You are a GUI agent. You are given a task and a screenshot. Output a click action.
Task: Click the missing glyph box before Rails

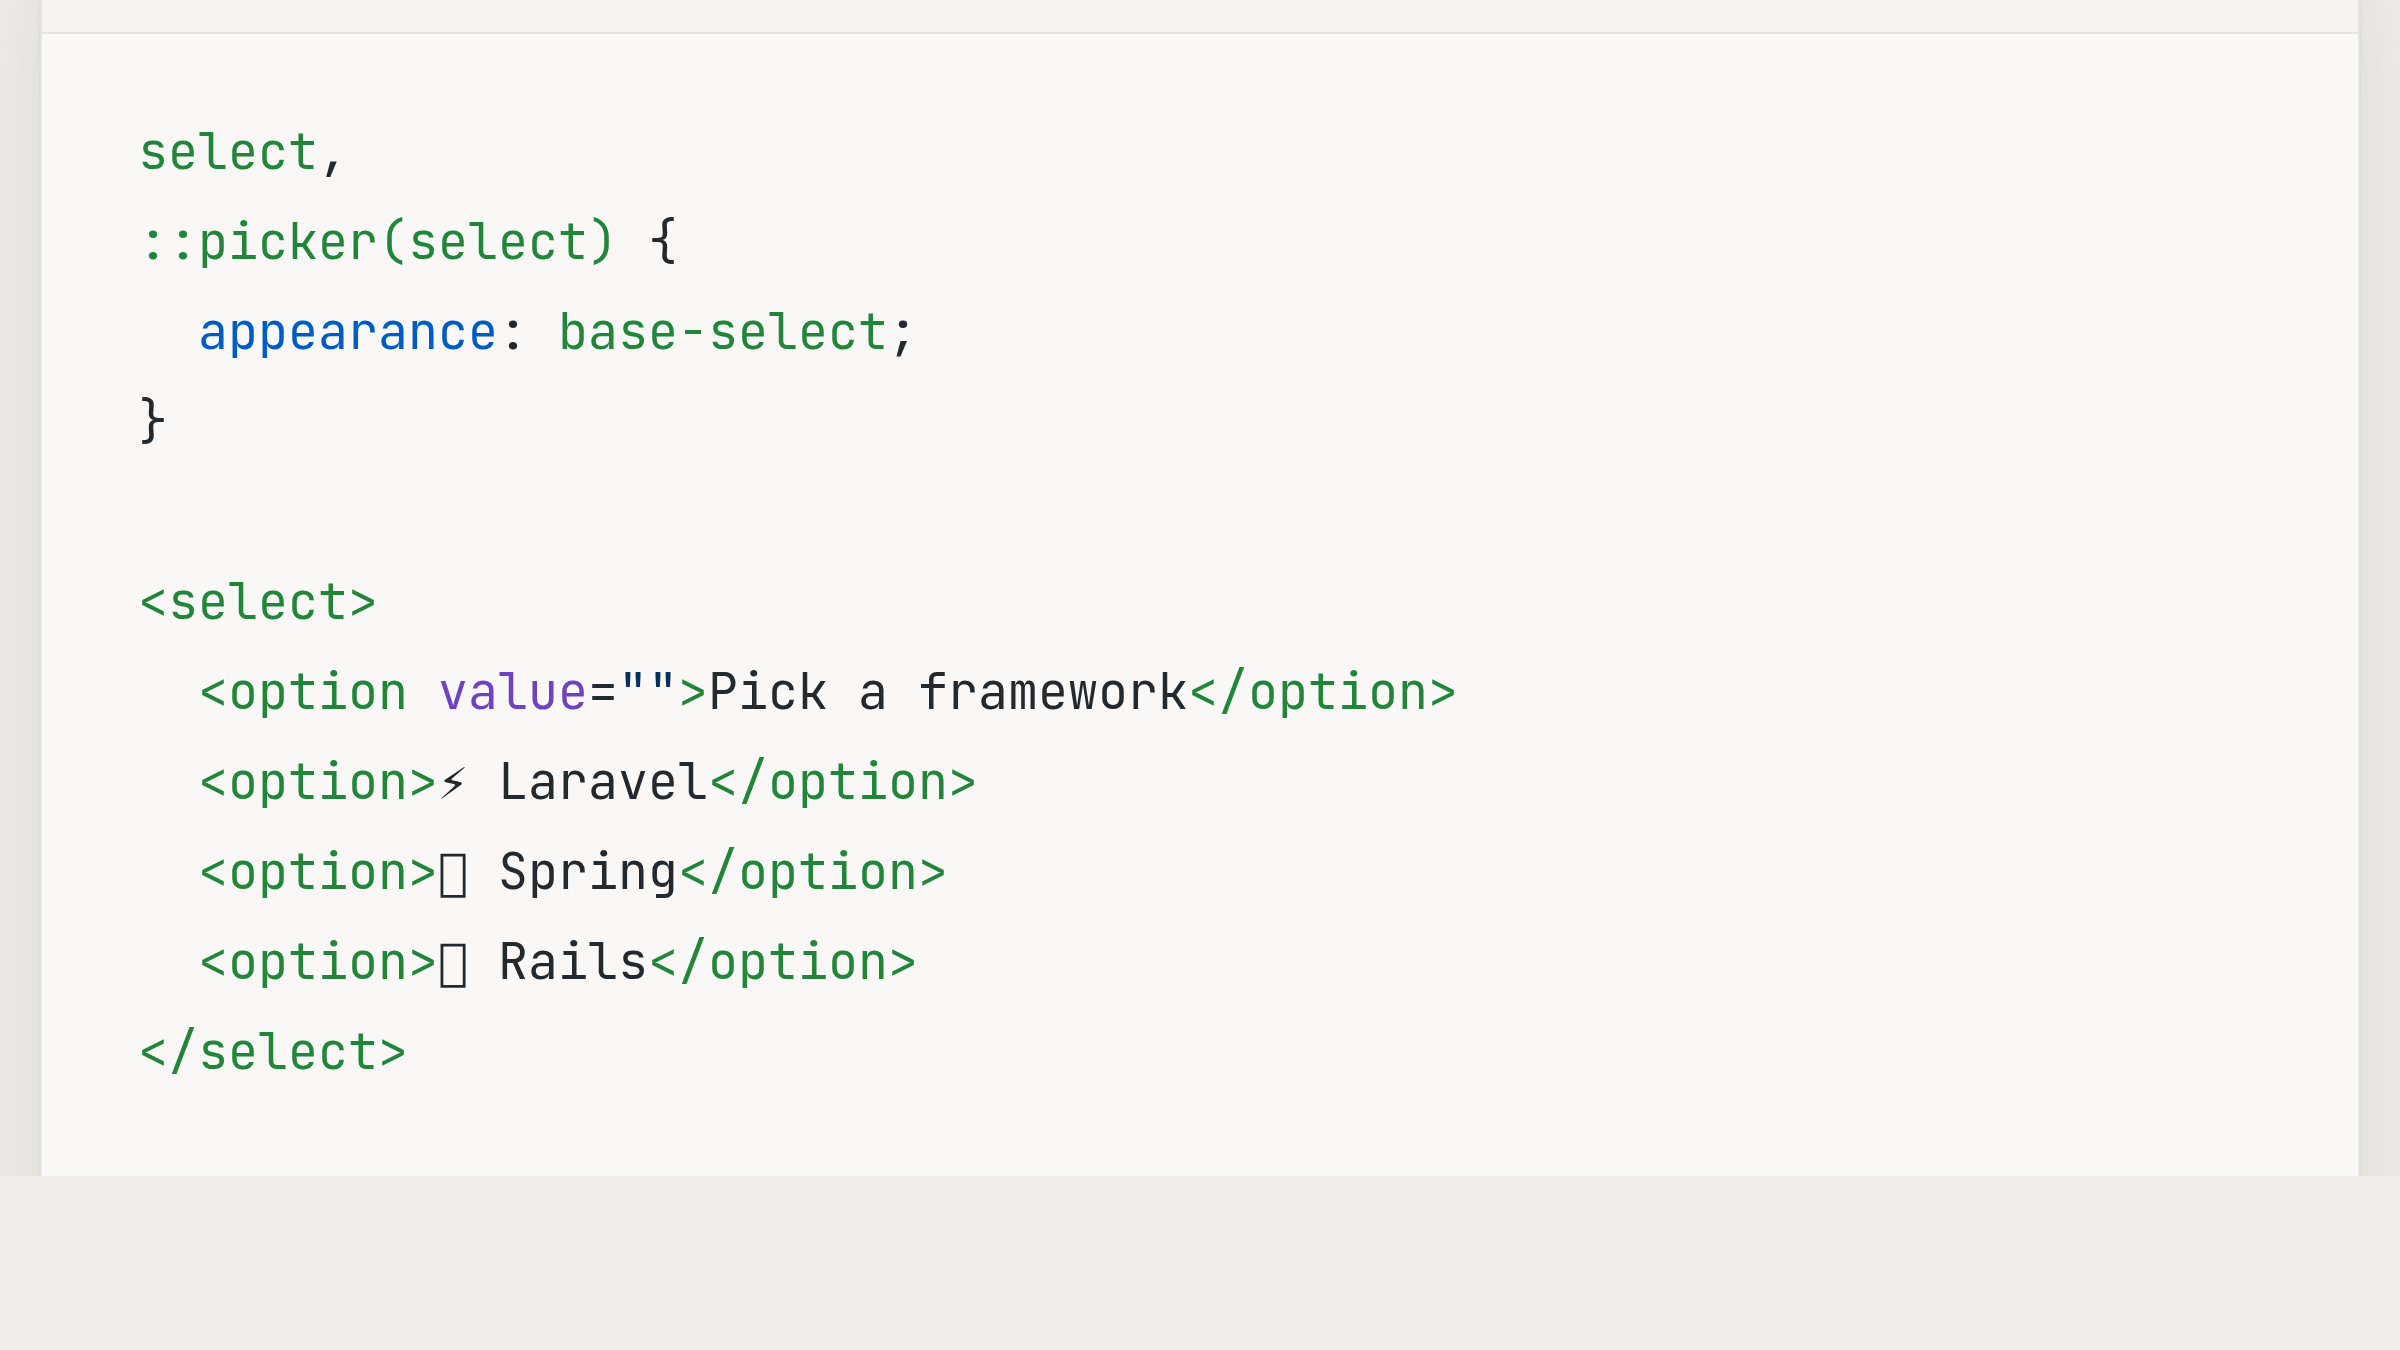453,964
